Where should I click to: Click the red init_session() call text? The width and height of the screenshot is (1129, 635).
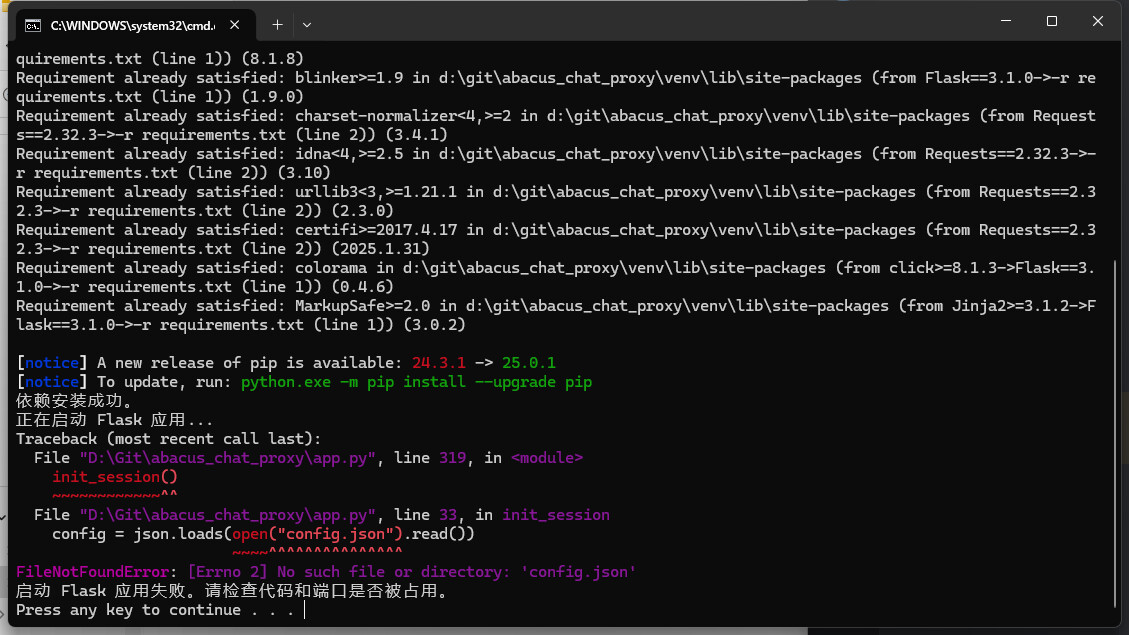[x=115, y=477]
